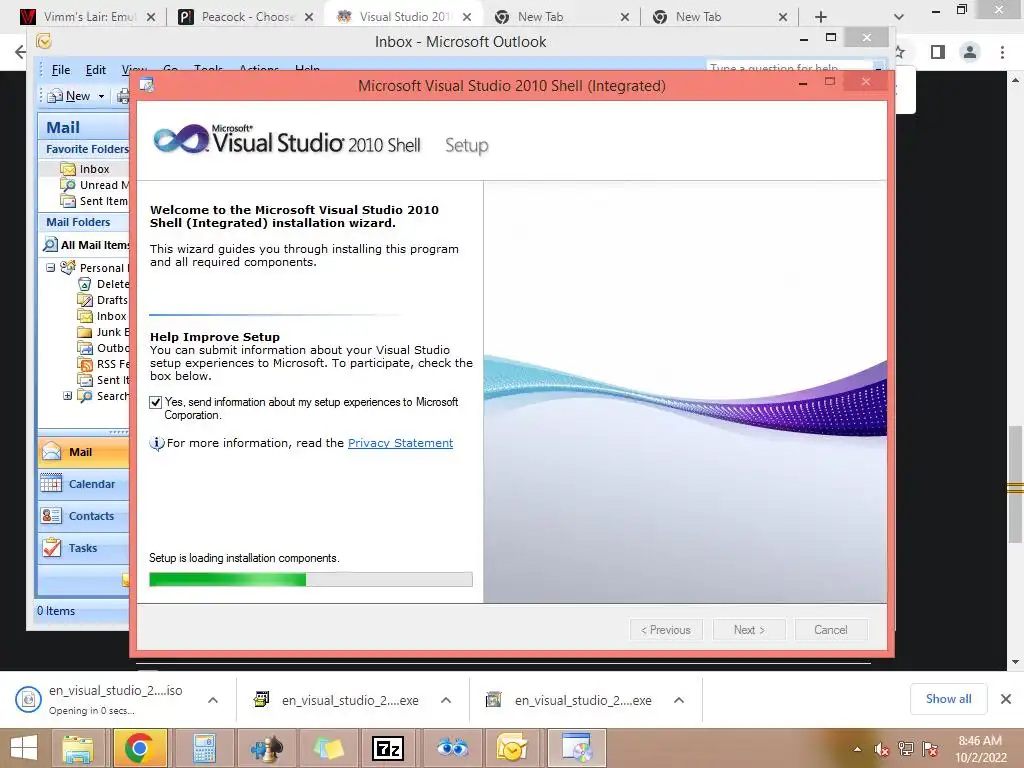Open the New dropdown arrow in Outlook

(101, 96)
